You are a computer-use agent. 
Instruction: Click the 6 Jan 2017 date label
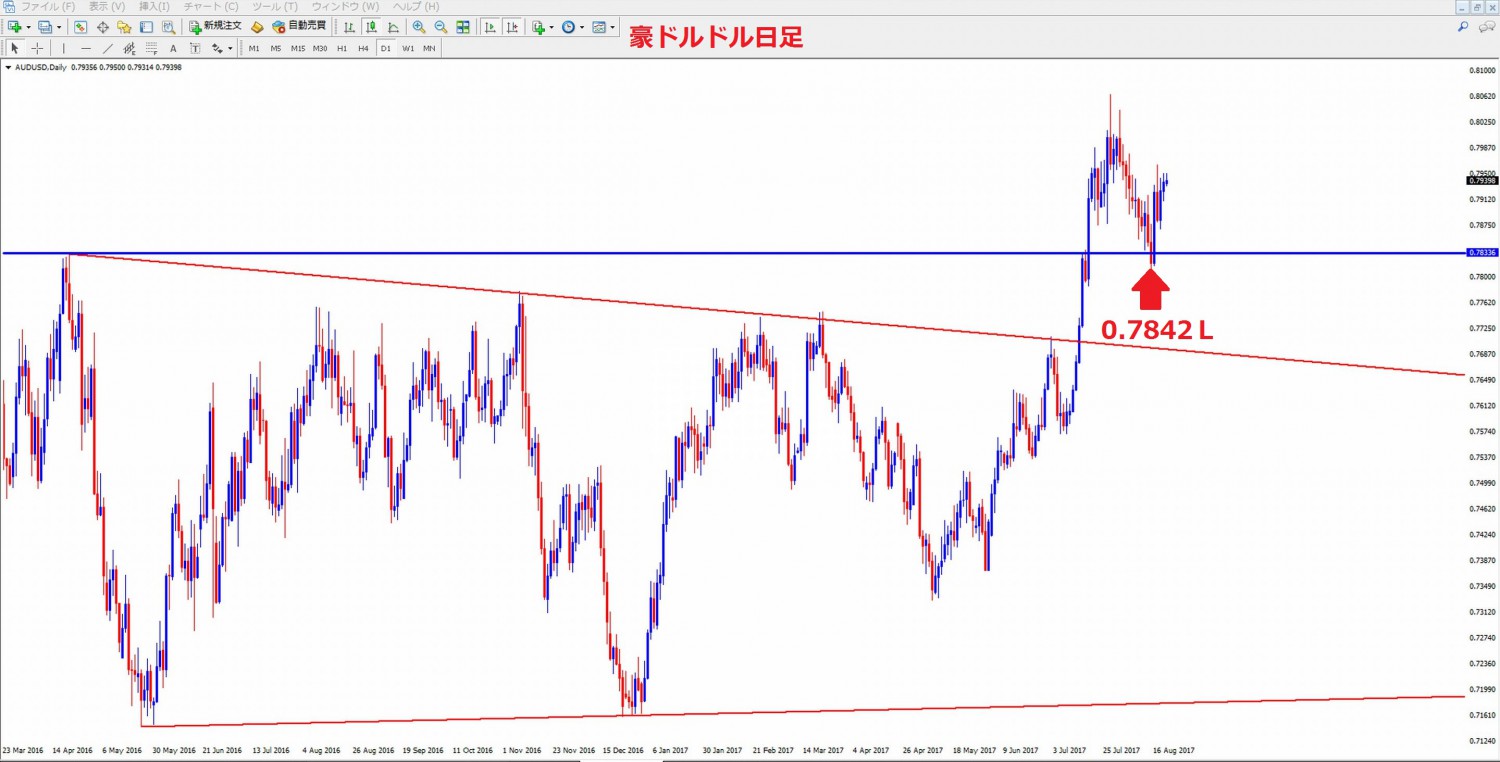coord(670,749)
